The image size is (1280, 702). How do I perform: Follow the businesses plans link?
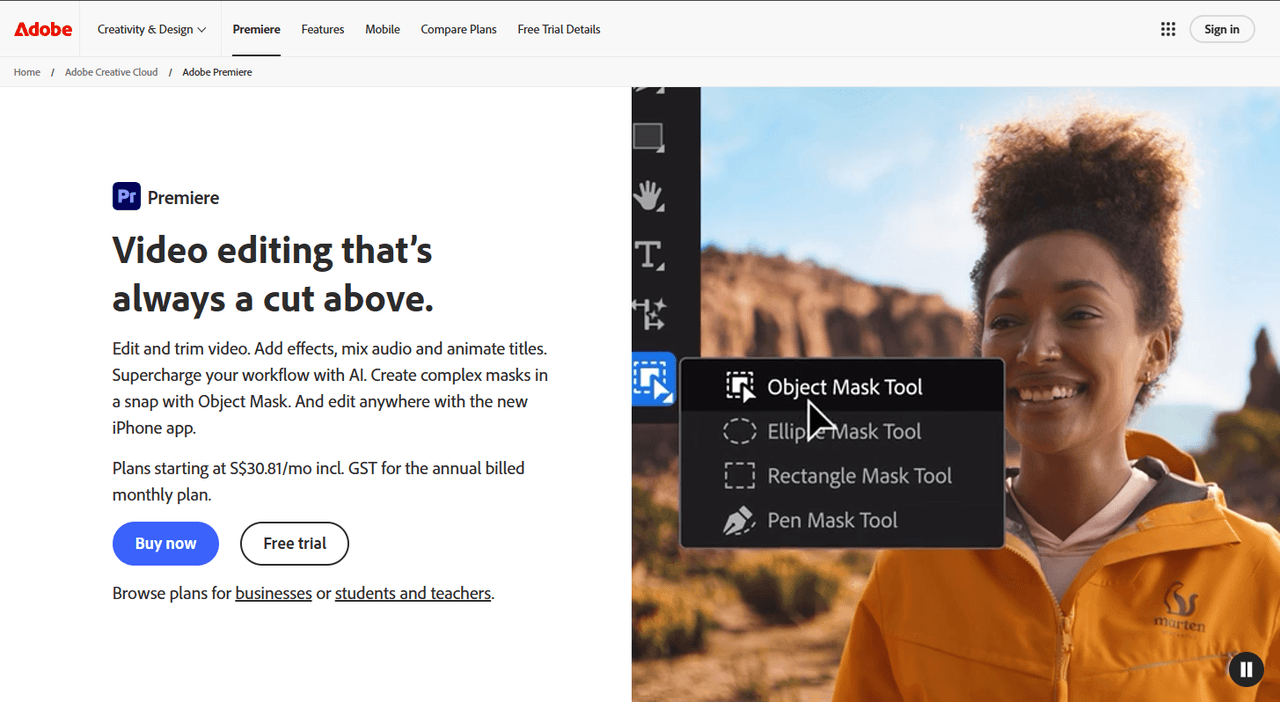(x=274, y=593)
